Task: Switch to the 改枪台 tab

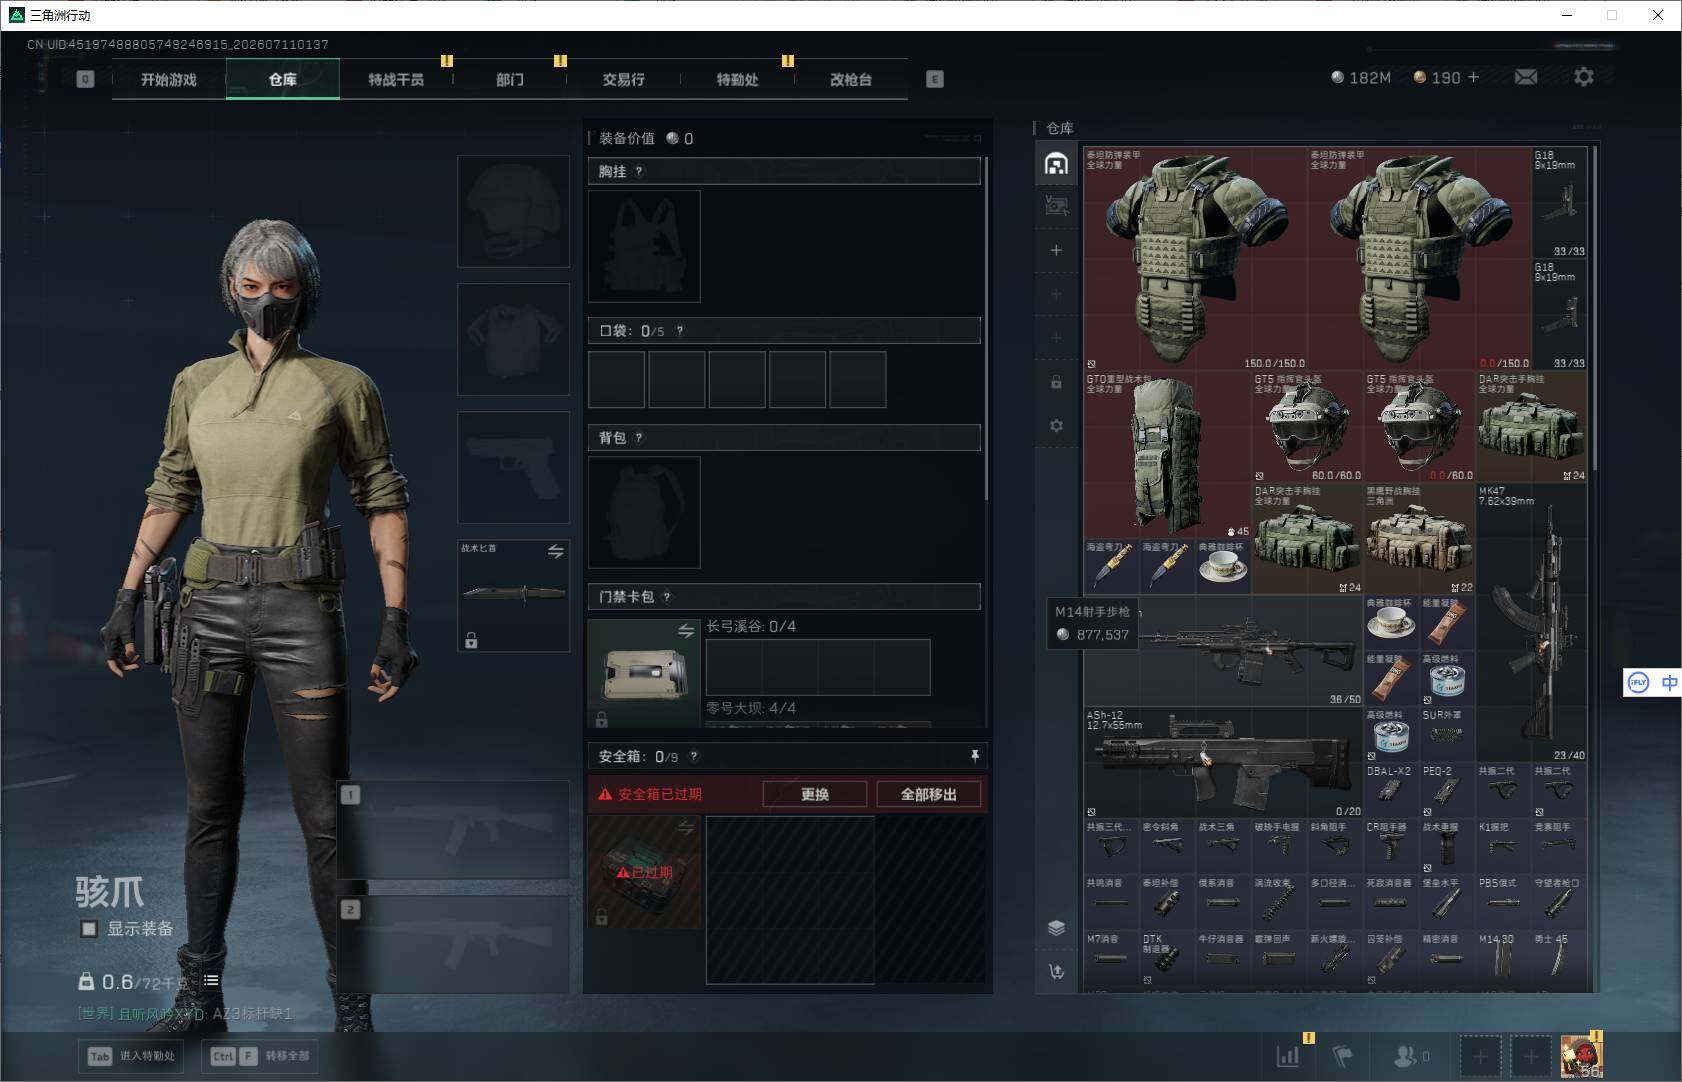Action: pos(851,79)
